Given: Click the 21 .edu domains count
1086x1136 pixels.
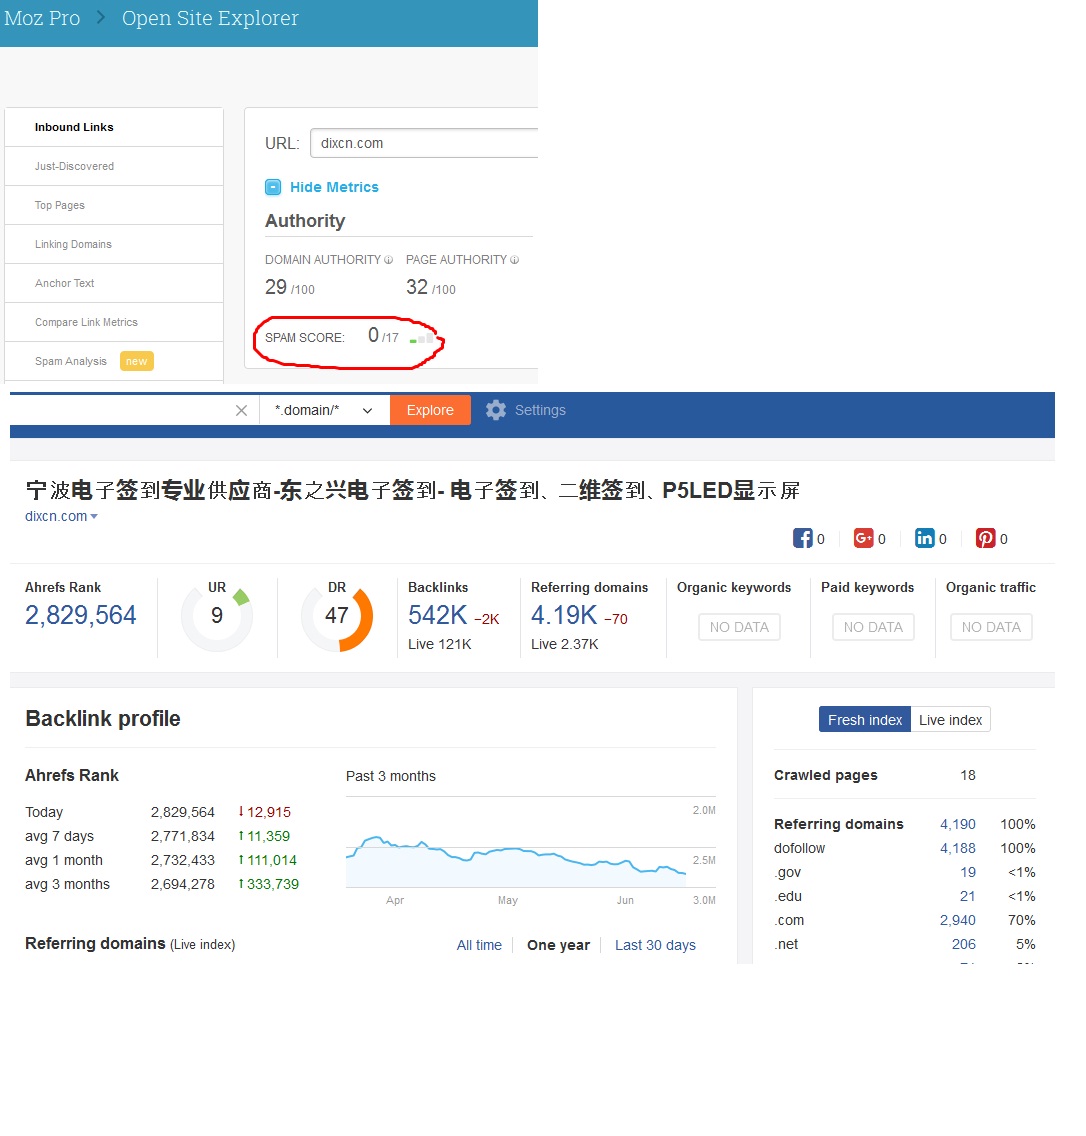Looking at the screenshot, I should [x=968, y=895].
